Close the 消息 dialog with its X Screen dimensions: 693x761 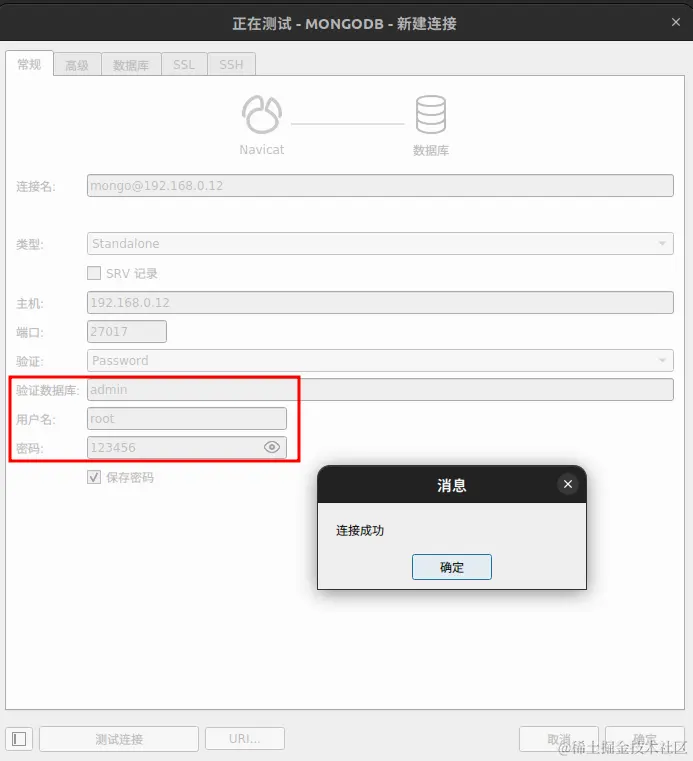coord(568,484)
